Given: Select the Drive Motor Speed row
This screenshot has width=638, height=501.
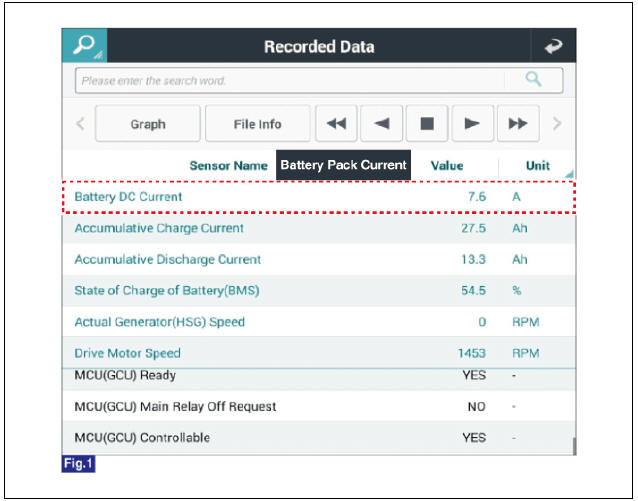Looking at the screenshot, I should click(x=319, y=353).
